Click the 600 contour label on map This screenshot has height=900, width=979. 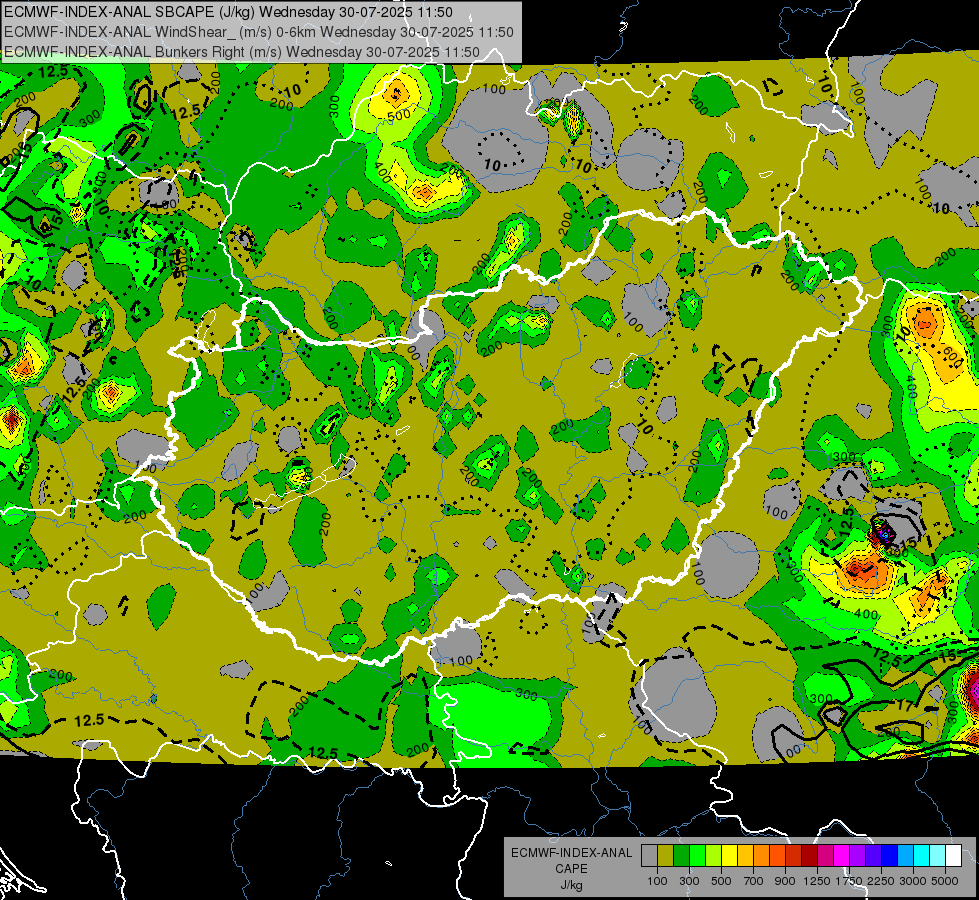(x=952, y=356)
